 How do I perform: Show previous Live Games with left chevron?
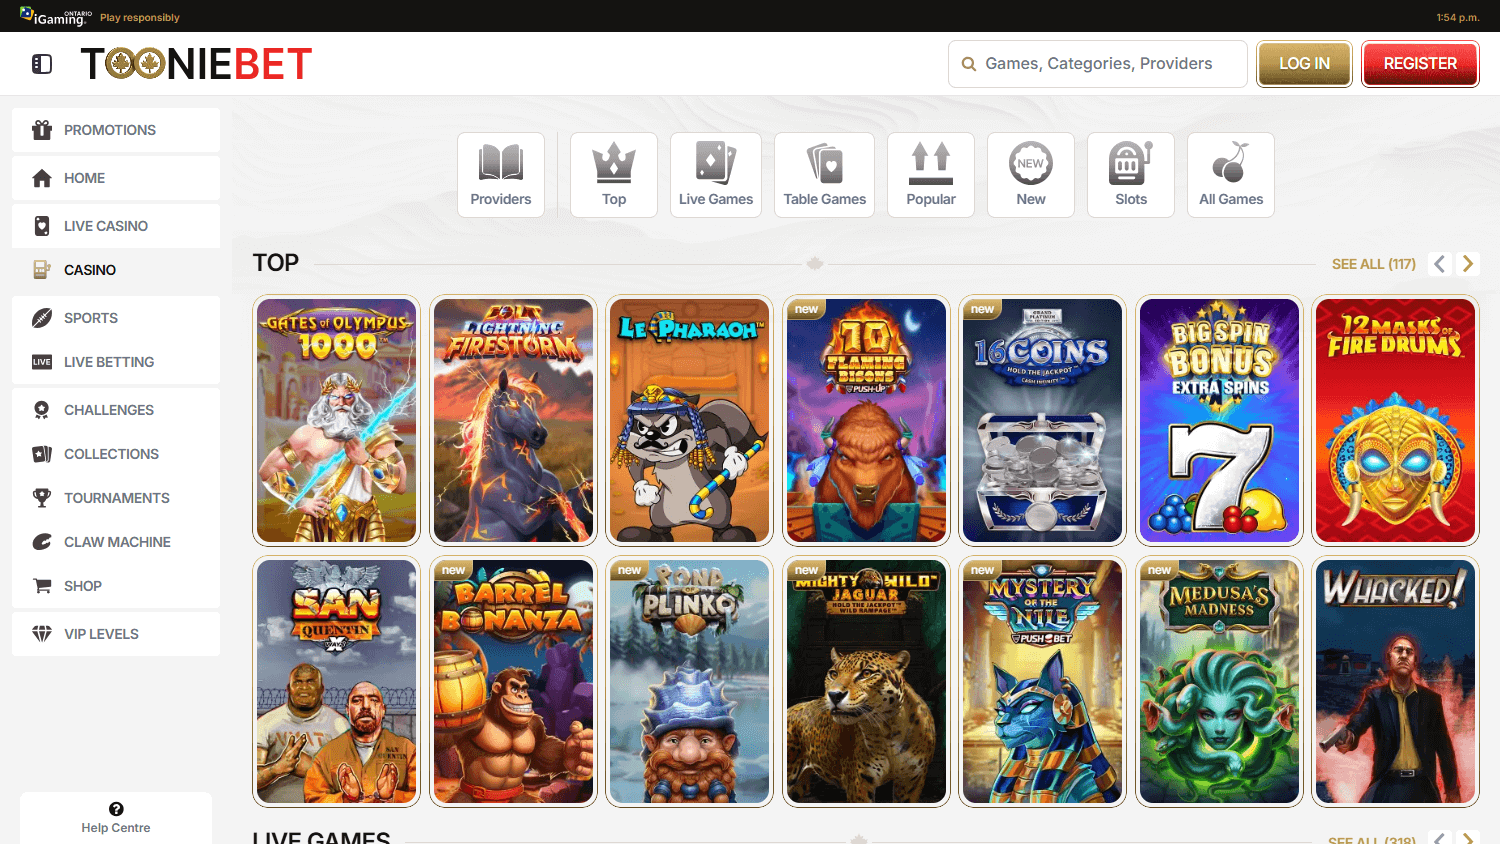pyautogui.click(x=1440, y=838)
